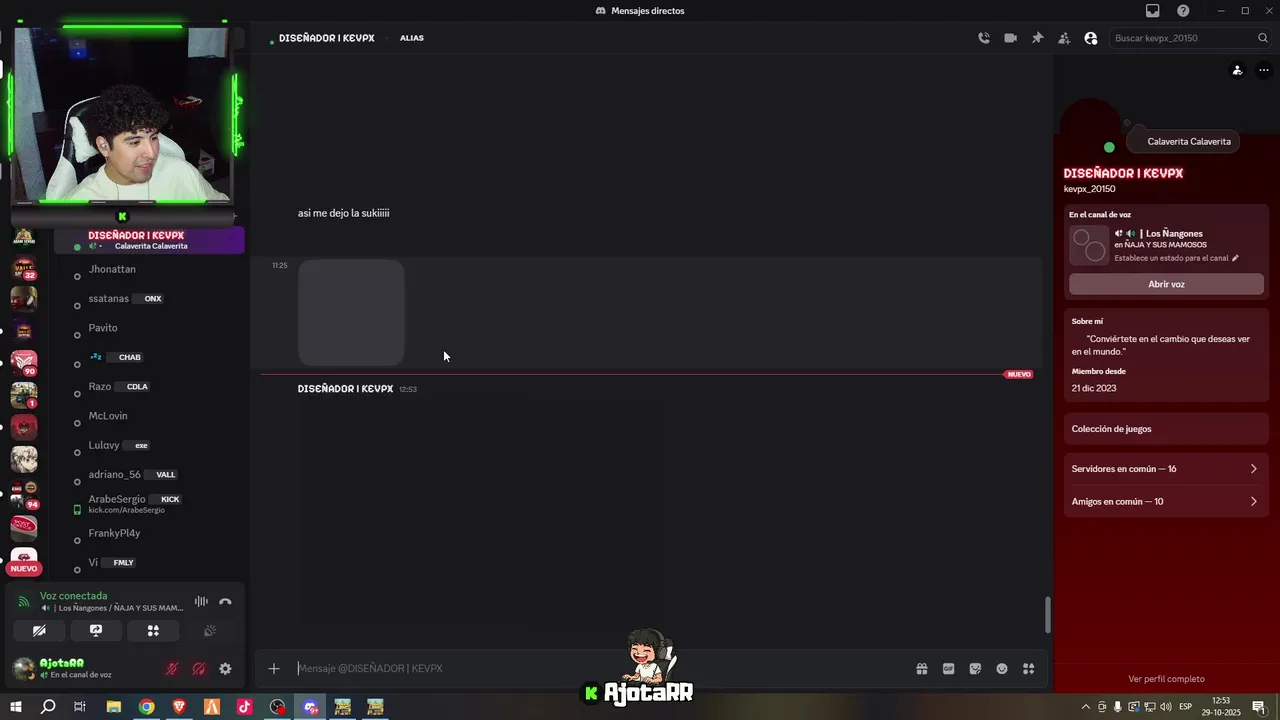Open the Razo direct message
The image size is (1280, 720).
tap(150, 387)
